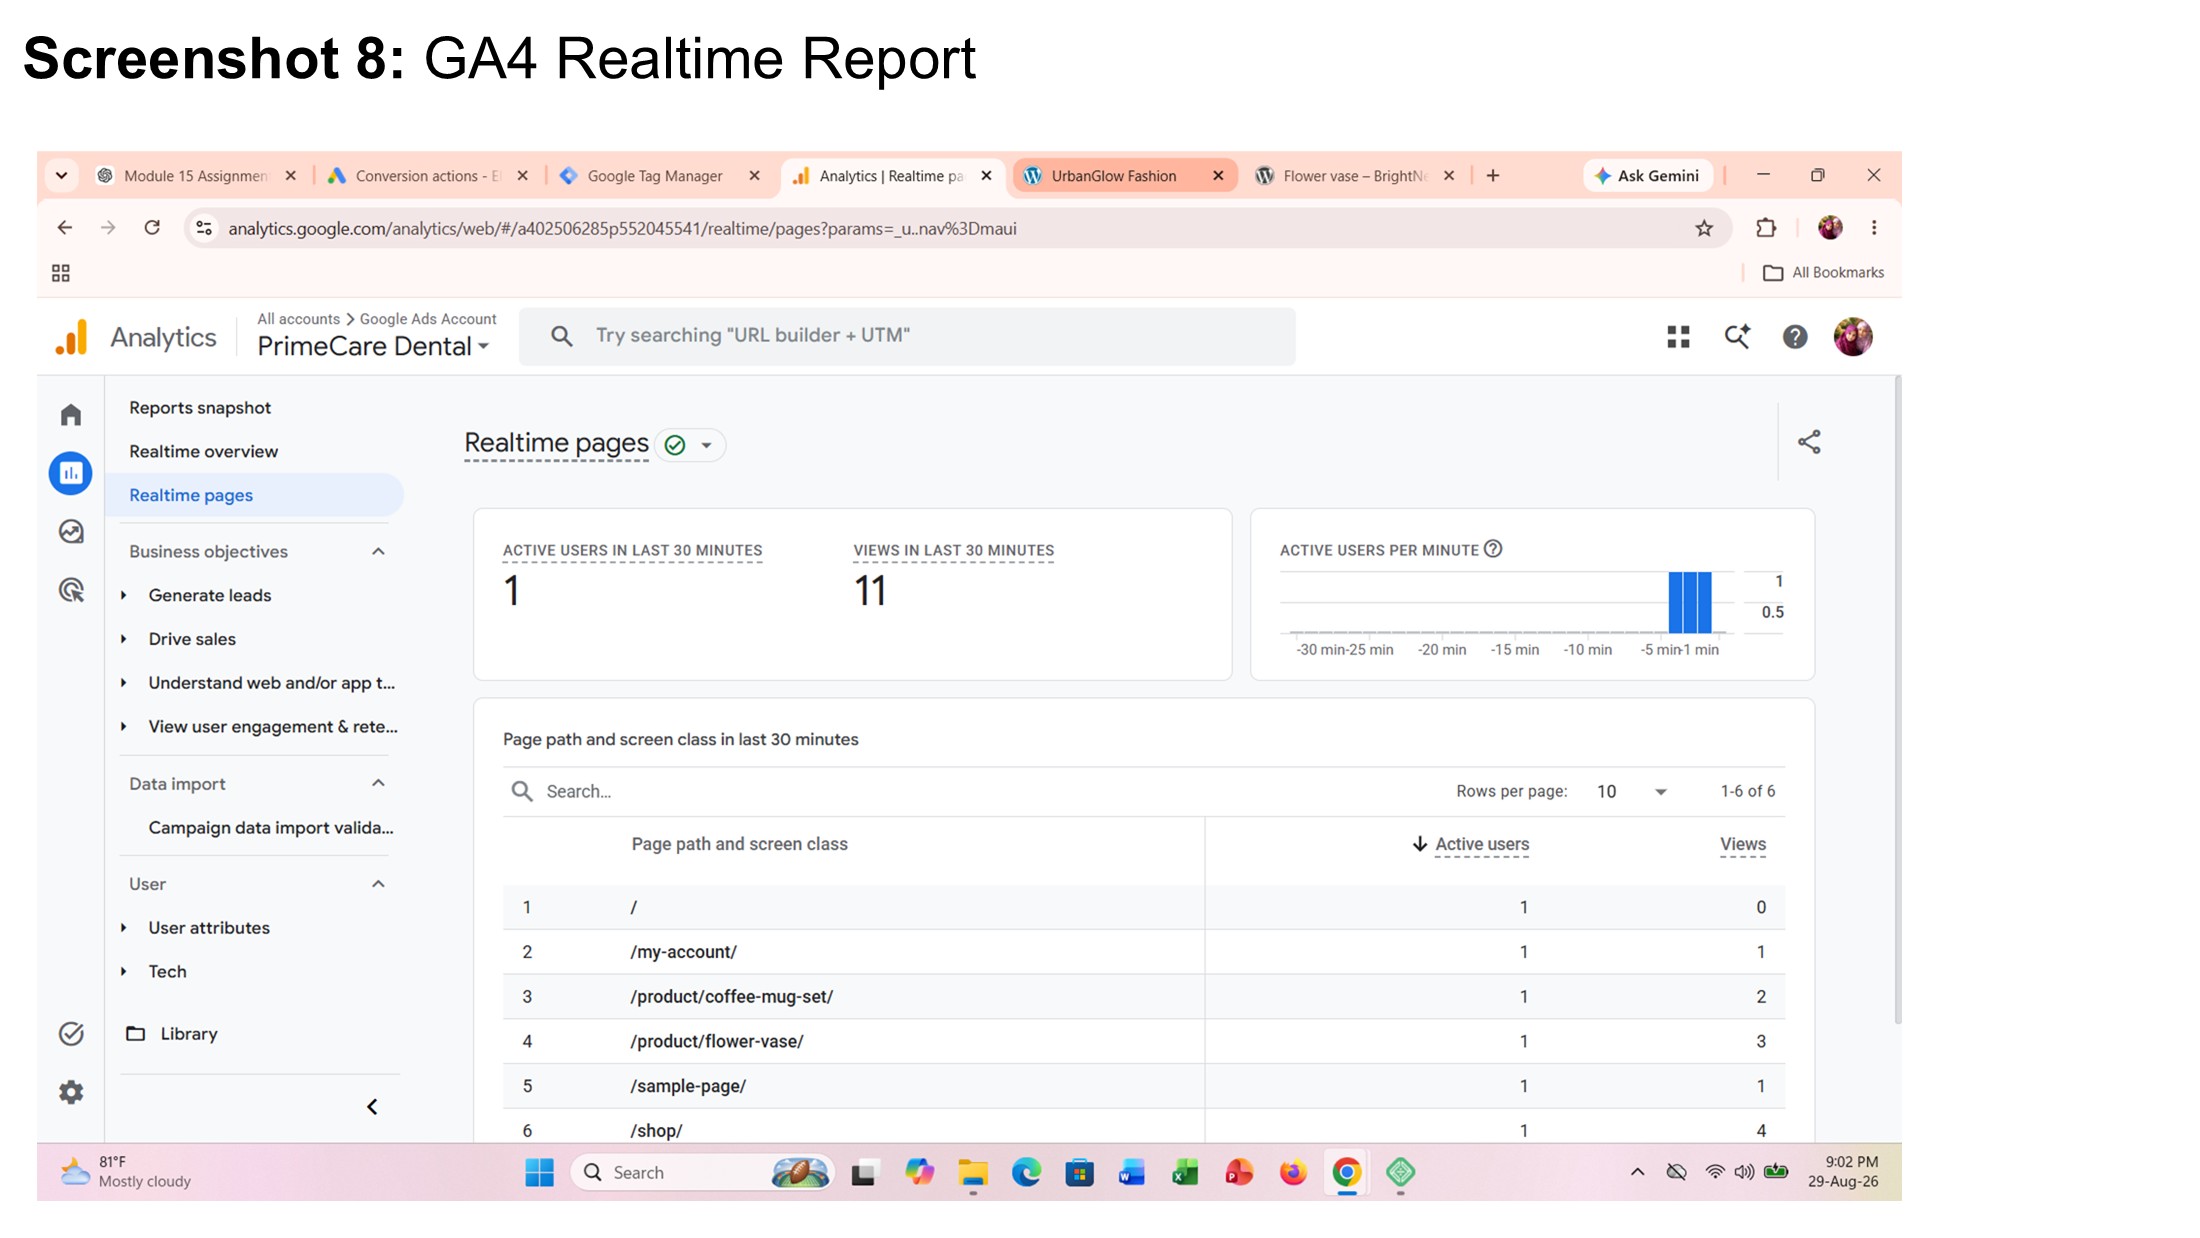This screenshot has height=1238, width=2200.
Task: Switch to the Conversion actions tab
Action: pyautogui.click(x=428, y=176)
